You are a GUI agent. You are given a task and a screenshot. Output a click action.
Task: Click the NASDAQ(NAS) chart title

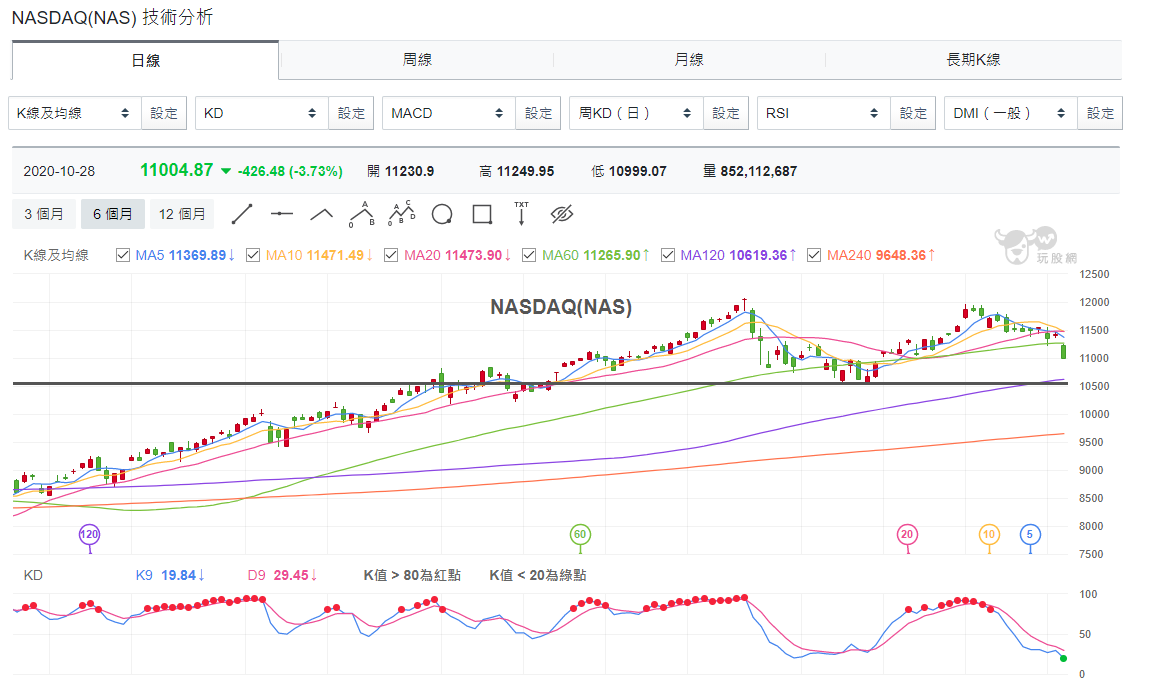561,307
